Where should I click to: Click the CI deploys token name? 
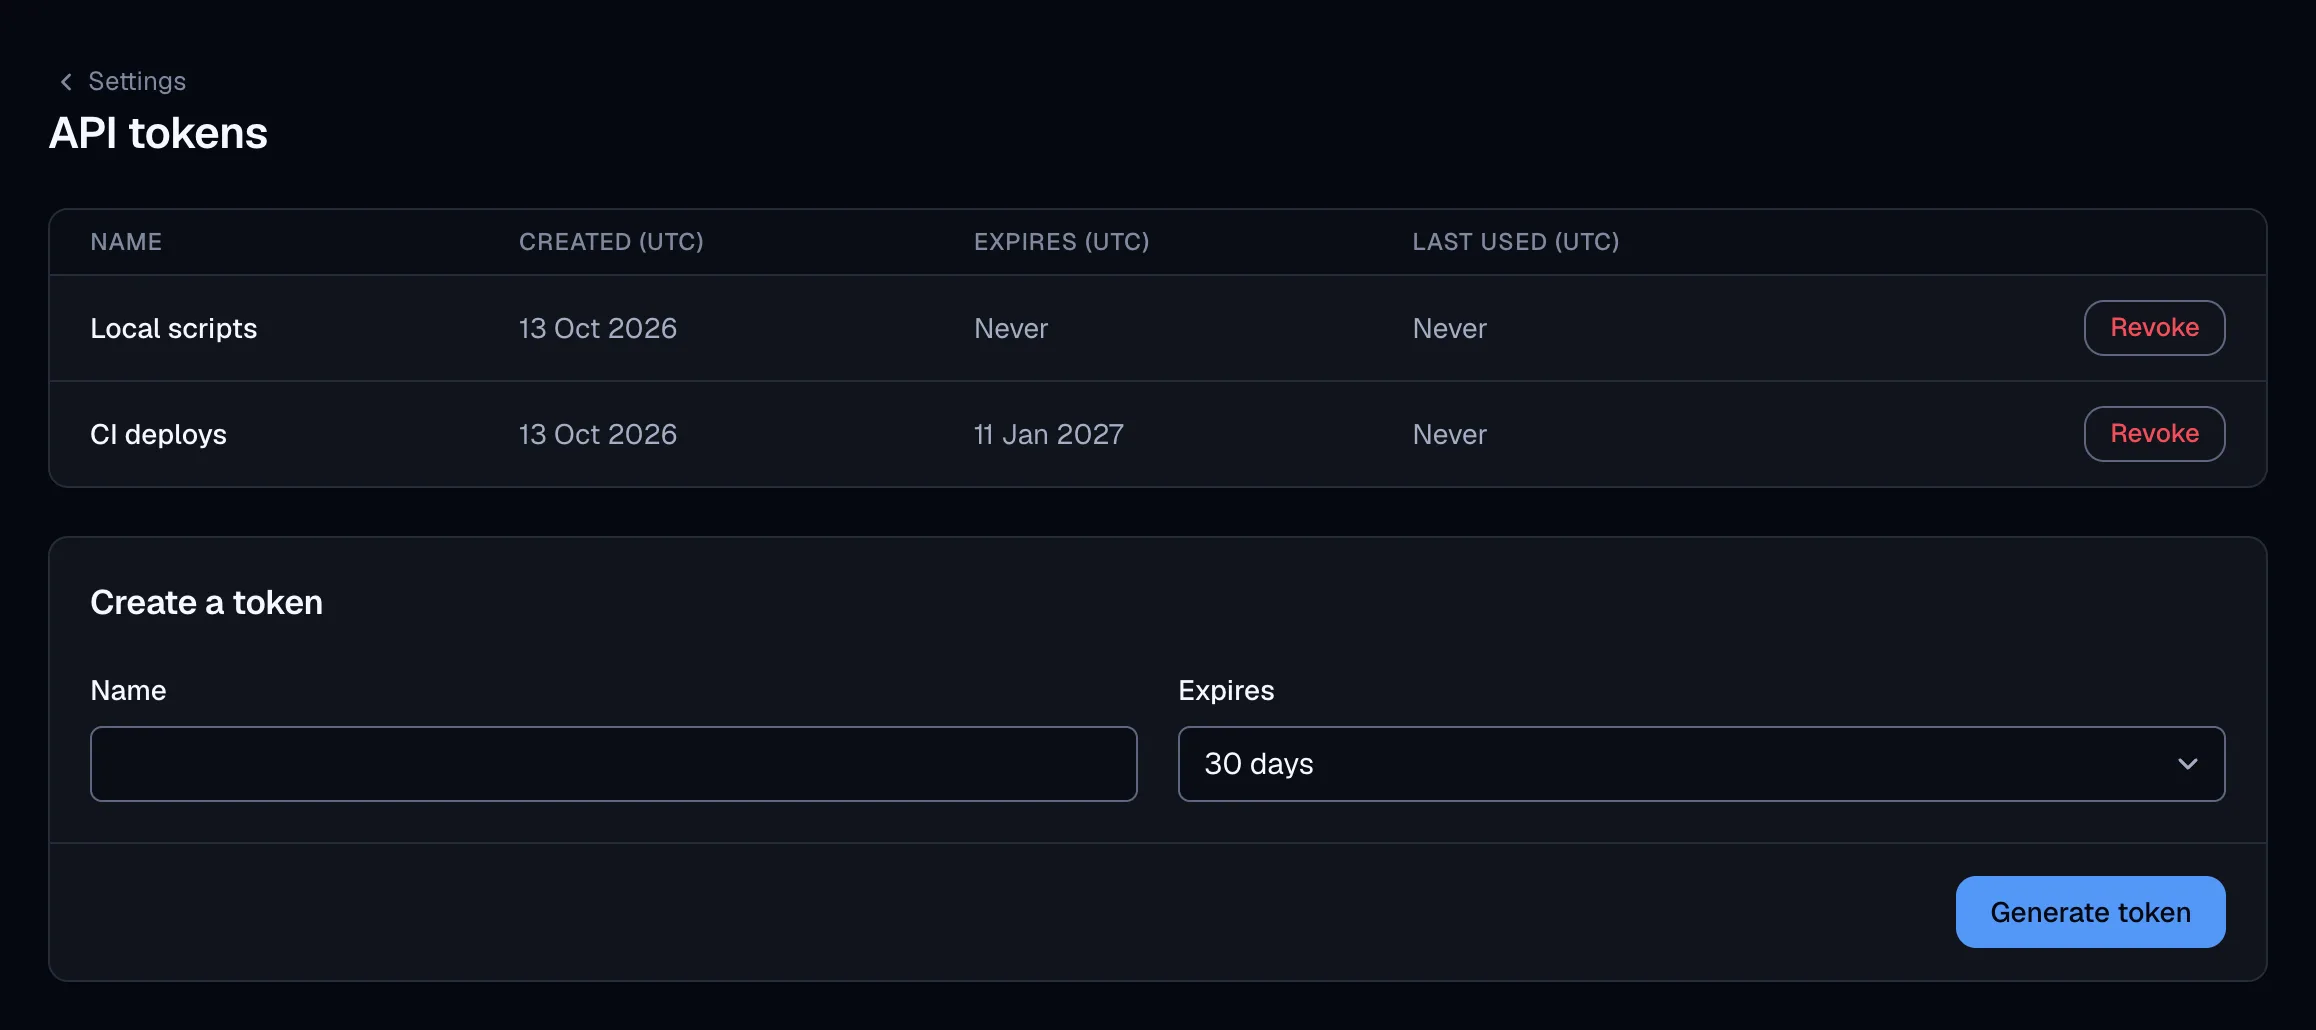tap(159, 435)
